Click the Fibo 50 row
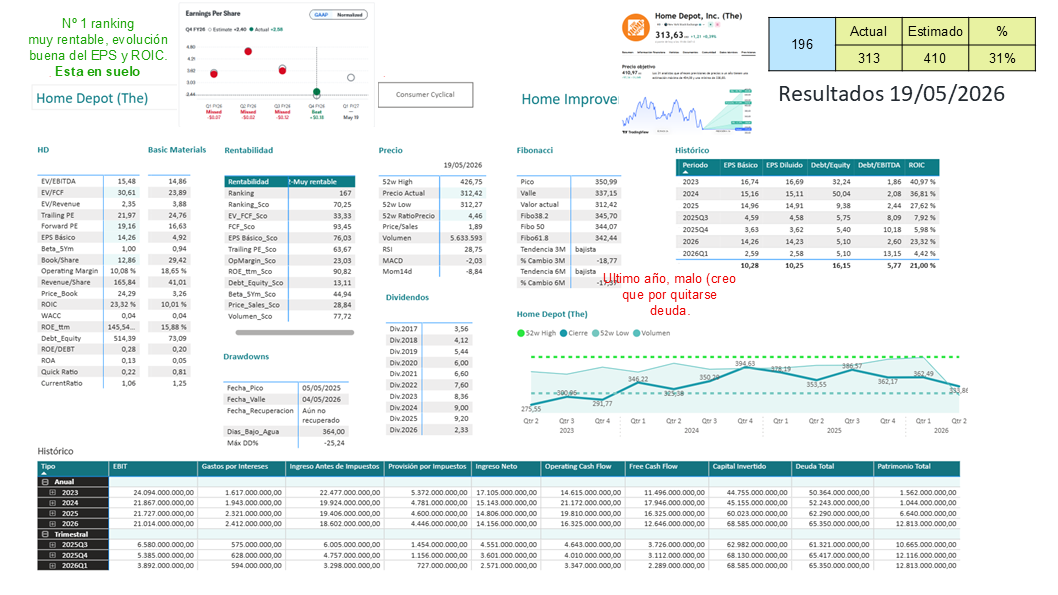 click(568, 227)
